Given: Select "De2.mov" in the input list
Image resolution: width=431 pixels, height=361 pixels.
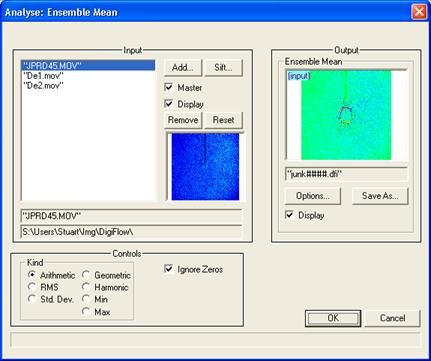Looking at the screenshot, I should (x=43, y=86).
